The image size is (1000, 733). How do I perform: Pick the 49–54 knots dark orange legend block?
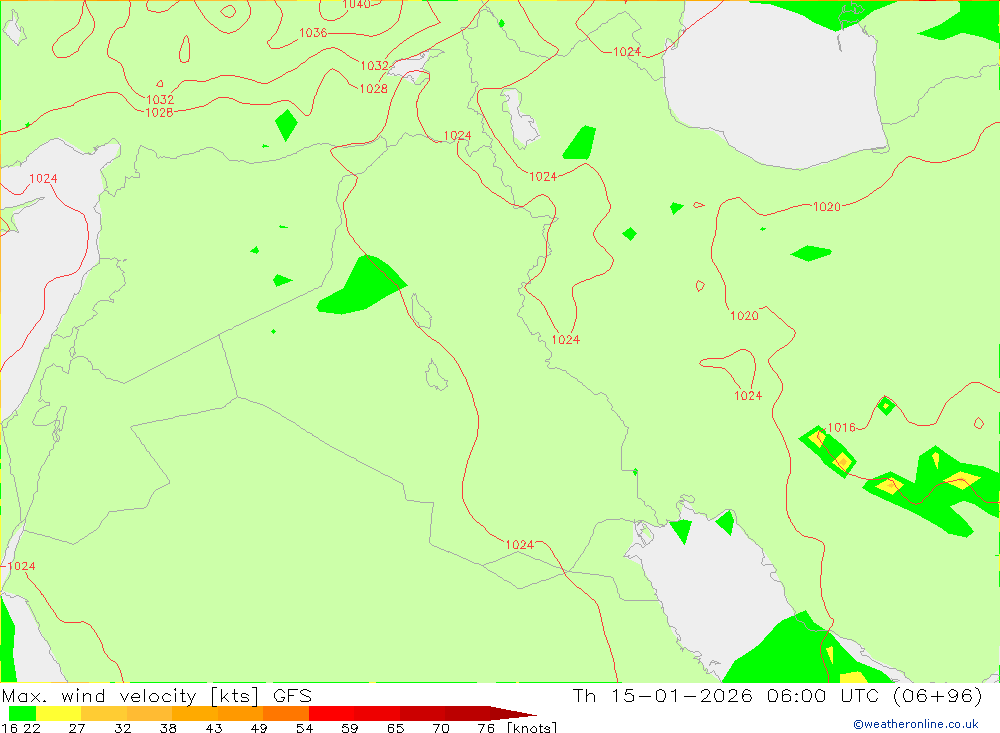(x=286, y=713)
